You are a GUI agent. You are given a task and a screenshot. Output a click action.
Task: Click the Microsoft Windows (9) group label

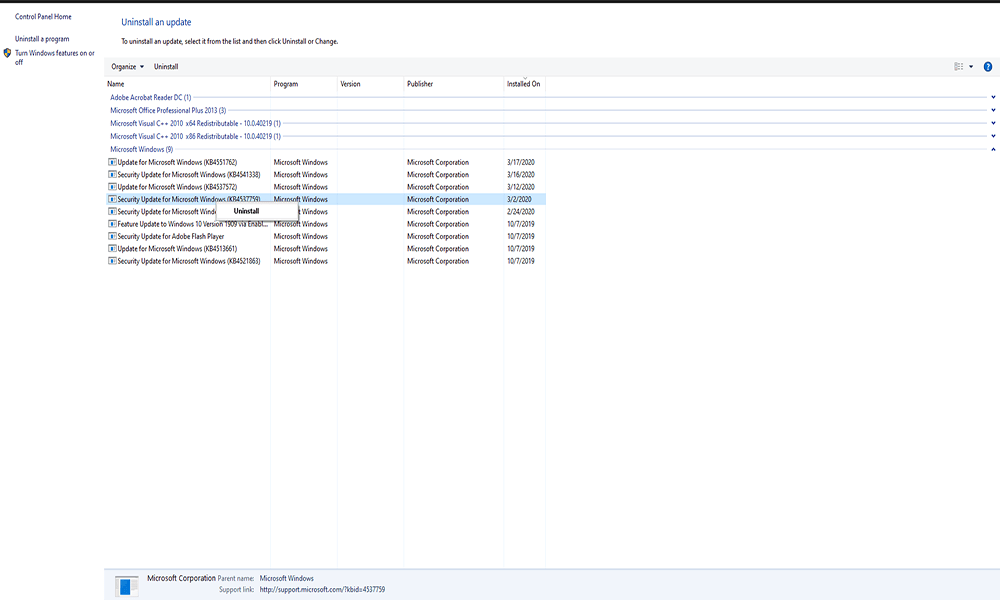(x=142, y=149)
